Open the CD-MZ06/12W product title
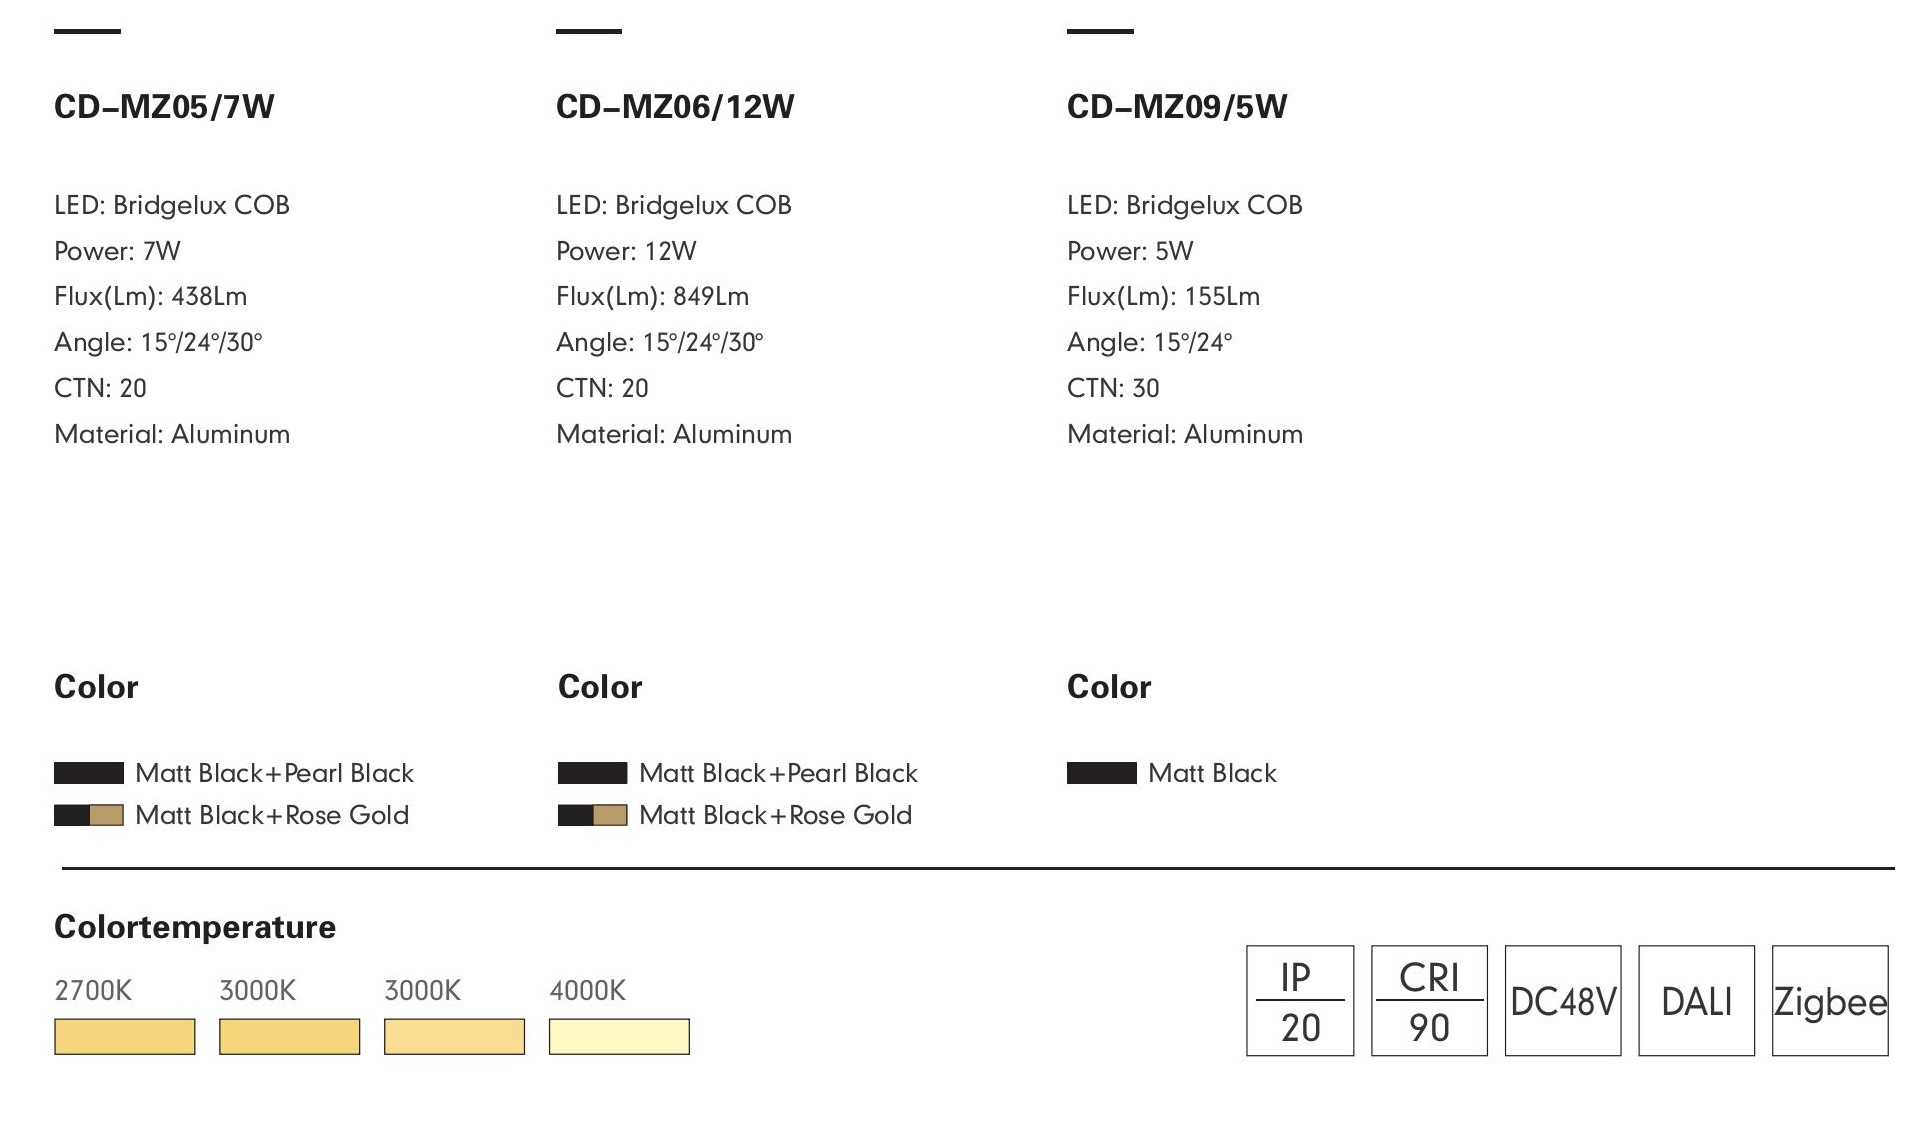 click(x=675, y=107)
